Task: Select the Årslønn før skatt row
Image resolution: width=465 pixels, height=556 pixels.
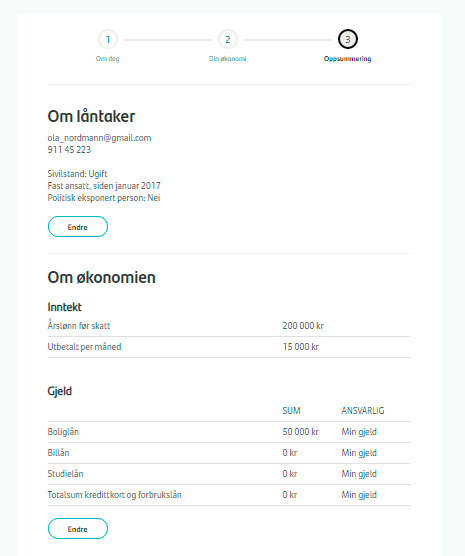Action: 229,326
